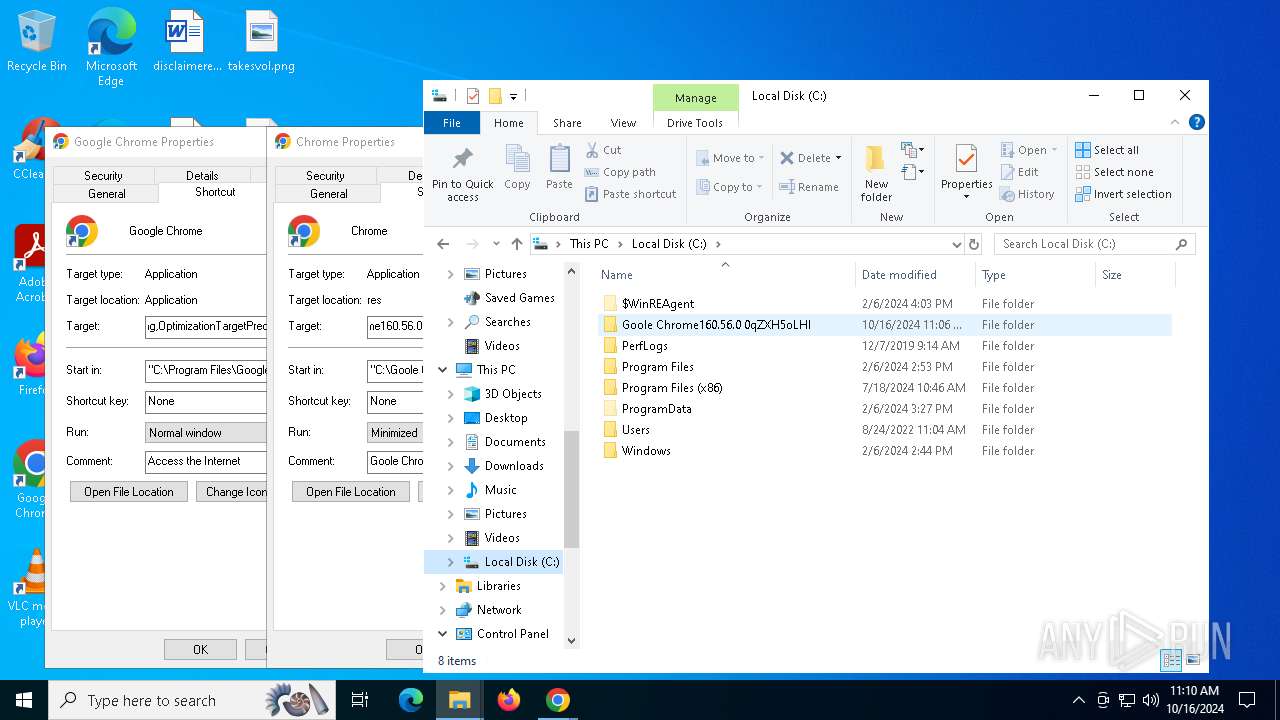Viewport: 1280px width, 720px height.
Task: Click Select all in ribbon
Action: (1107, 150)
